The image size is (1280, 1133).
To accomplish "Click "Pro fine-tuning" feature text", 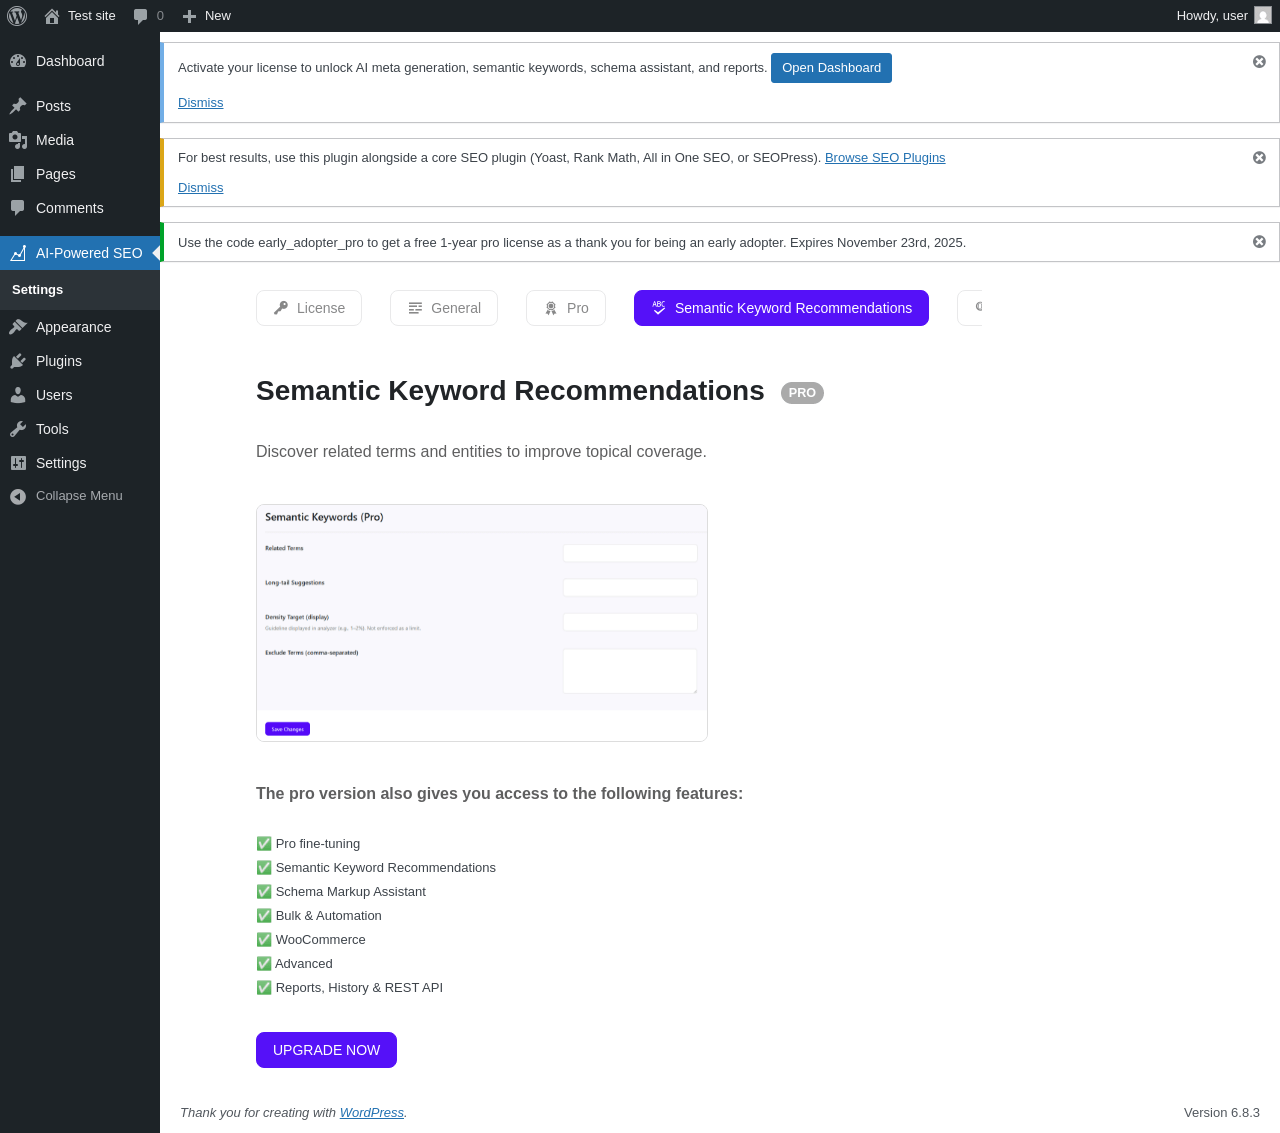I will pos(318,844).
